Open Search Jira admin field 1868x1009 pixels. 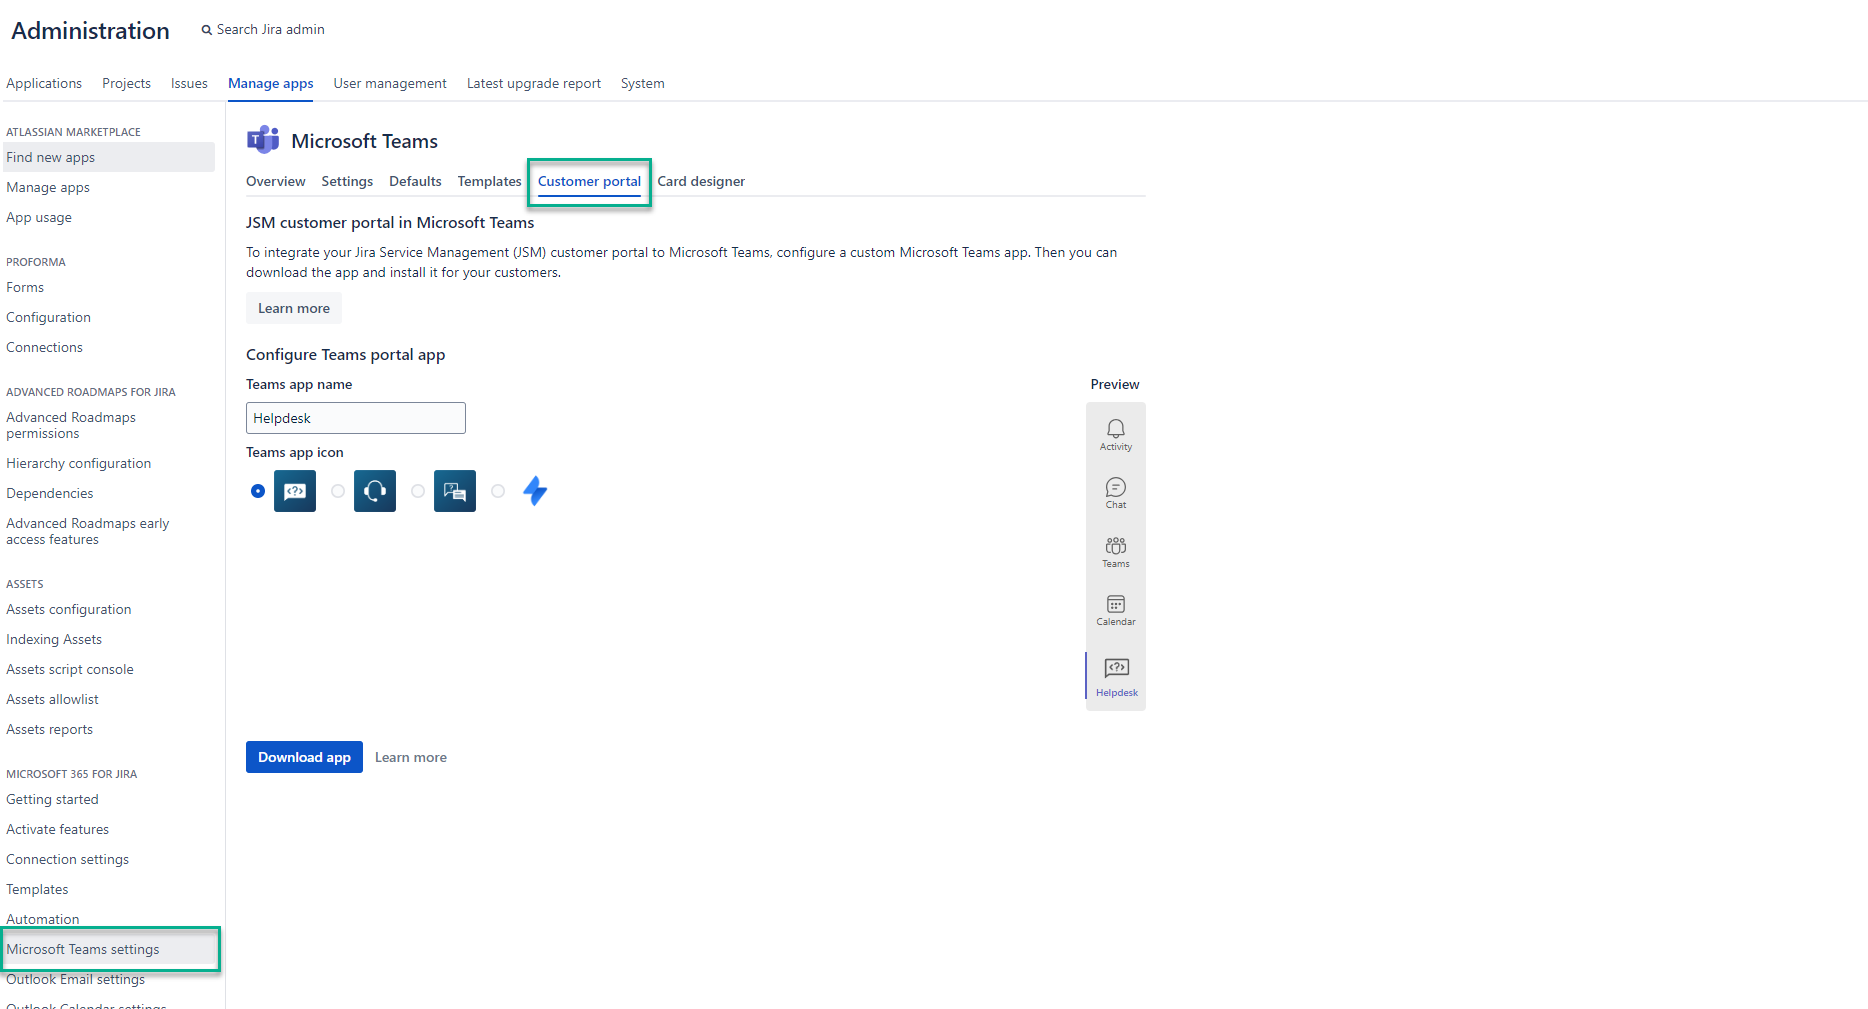[x=270, y=29]
